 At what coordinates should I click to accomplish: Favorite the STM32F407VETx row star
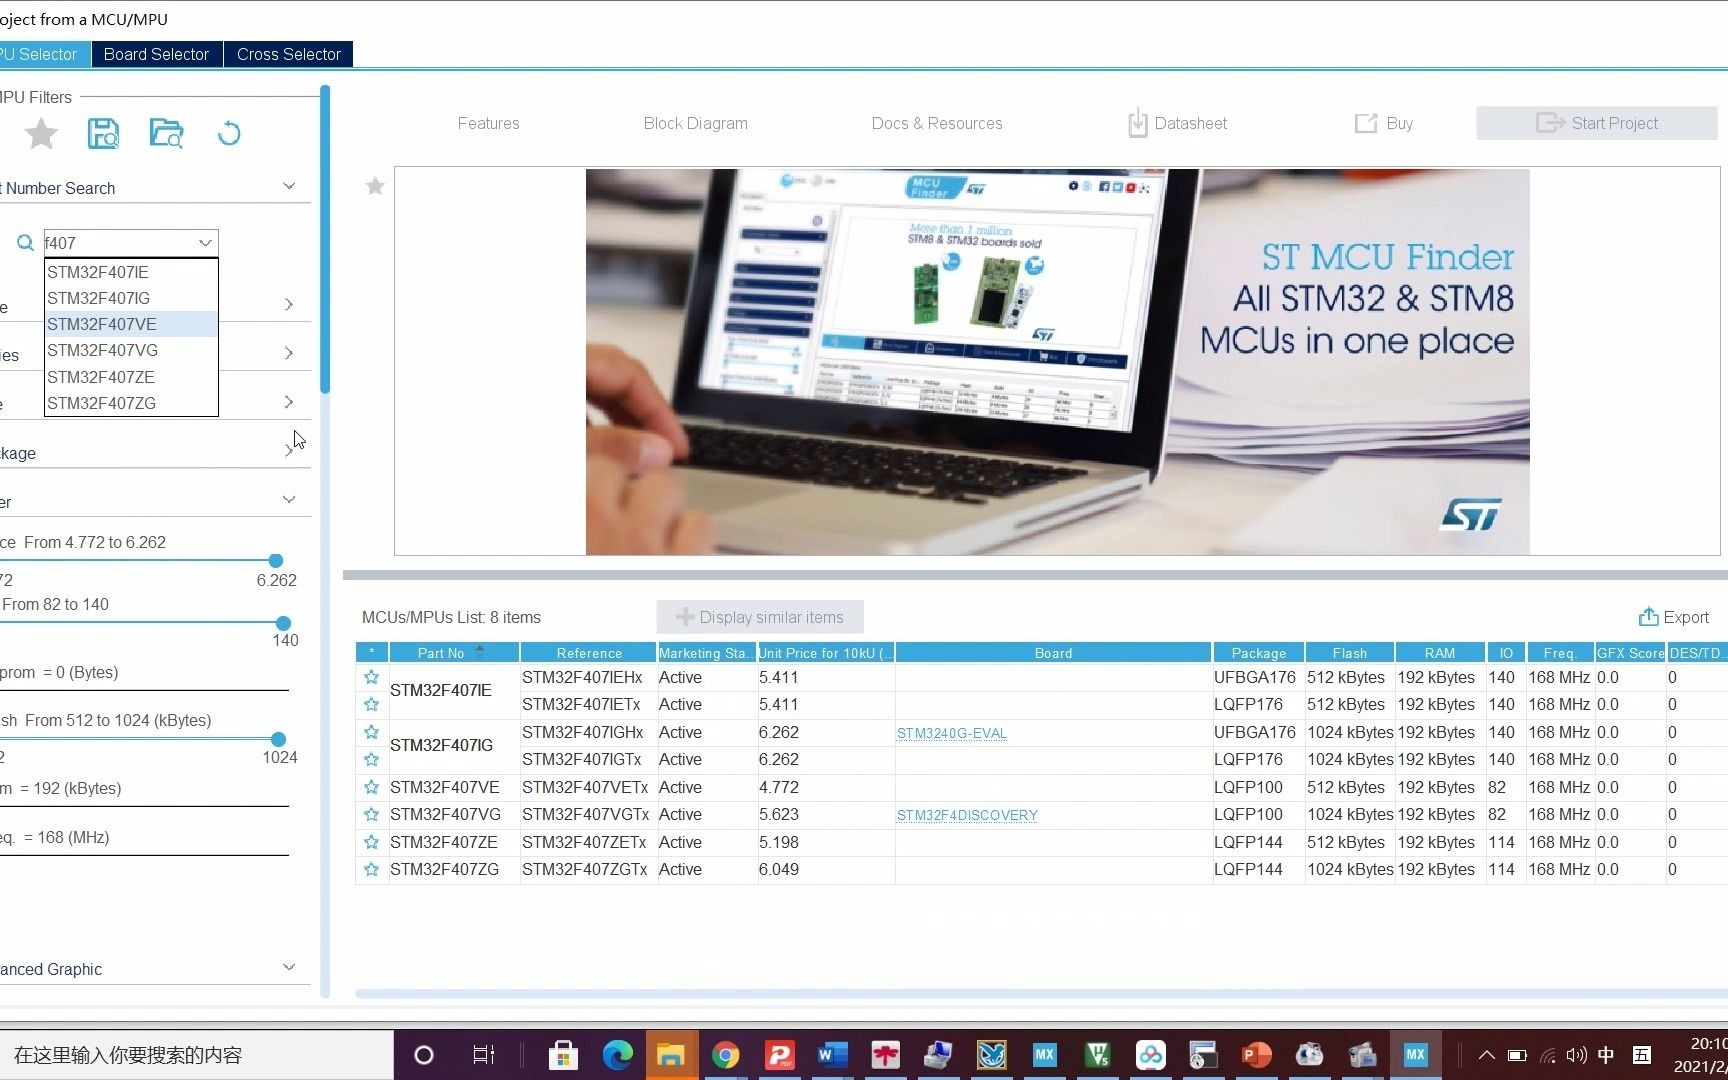click(371, 787)
